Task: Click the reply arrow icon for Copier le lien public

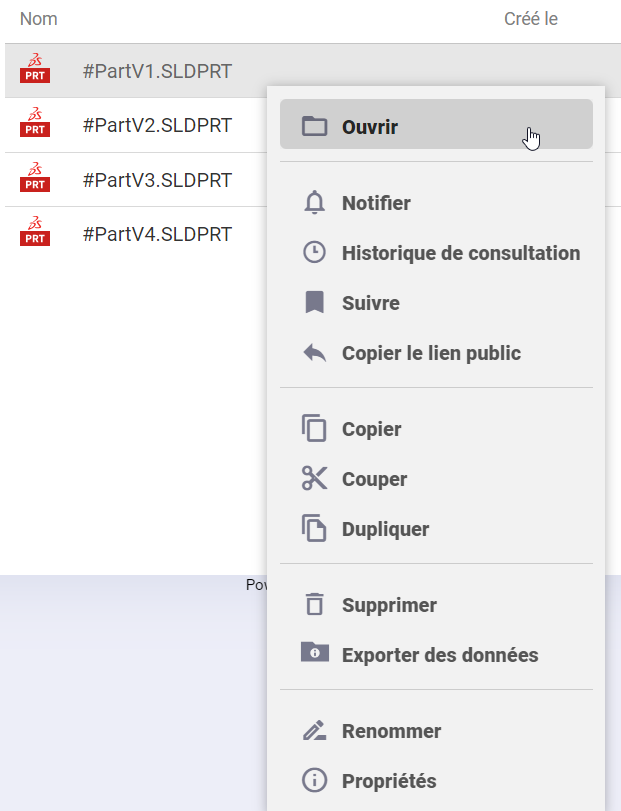Action: 314,353
